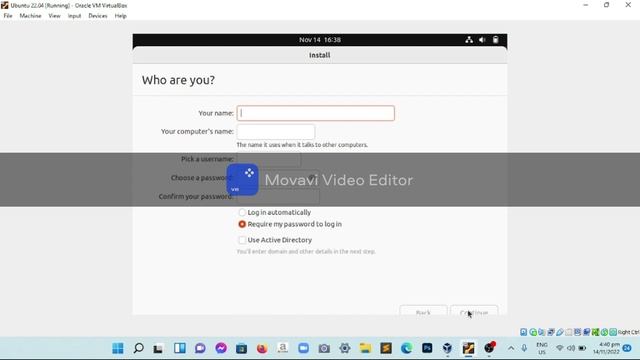Switch the ENG US input language indicator
This screenshot has height=360, width=640.
coord(542,348)
